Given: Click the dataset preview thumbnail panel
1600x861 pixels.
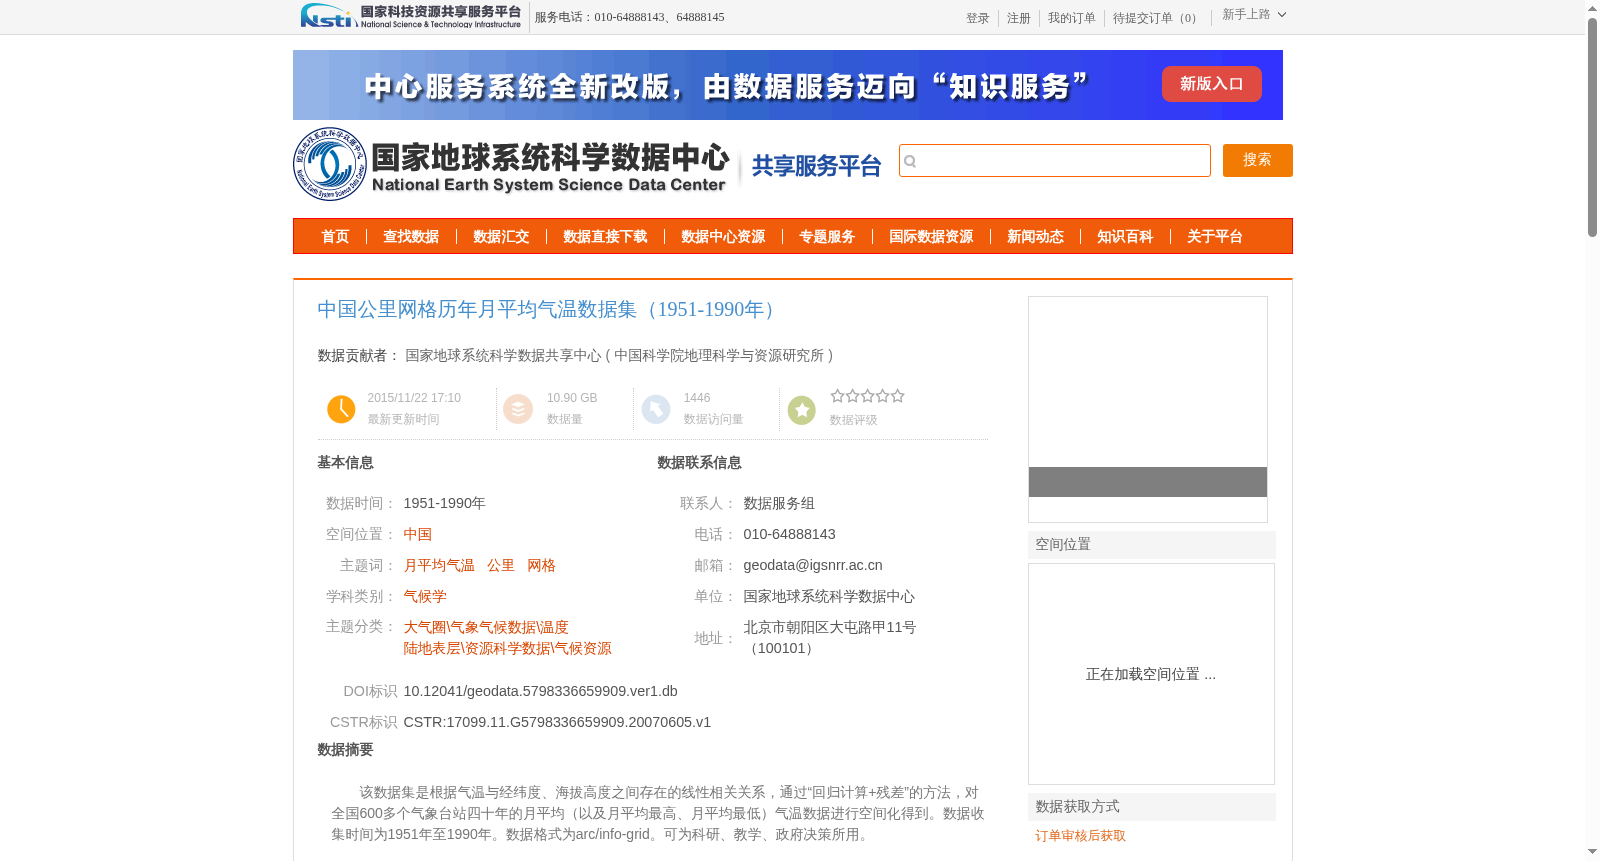Looking at the screenshot, I should tap(1148, 409).
